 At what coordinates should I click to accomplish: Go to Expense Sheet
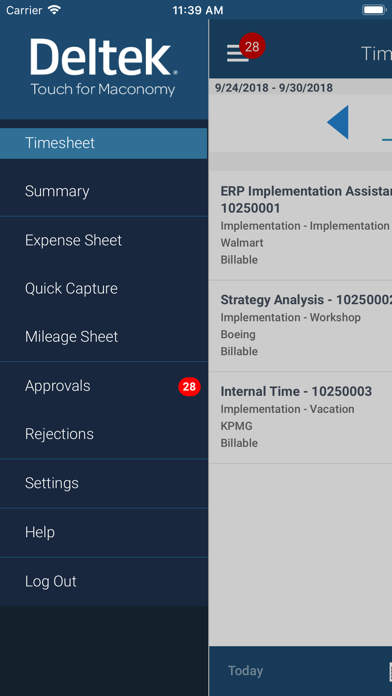pos(103,240)
